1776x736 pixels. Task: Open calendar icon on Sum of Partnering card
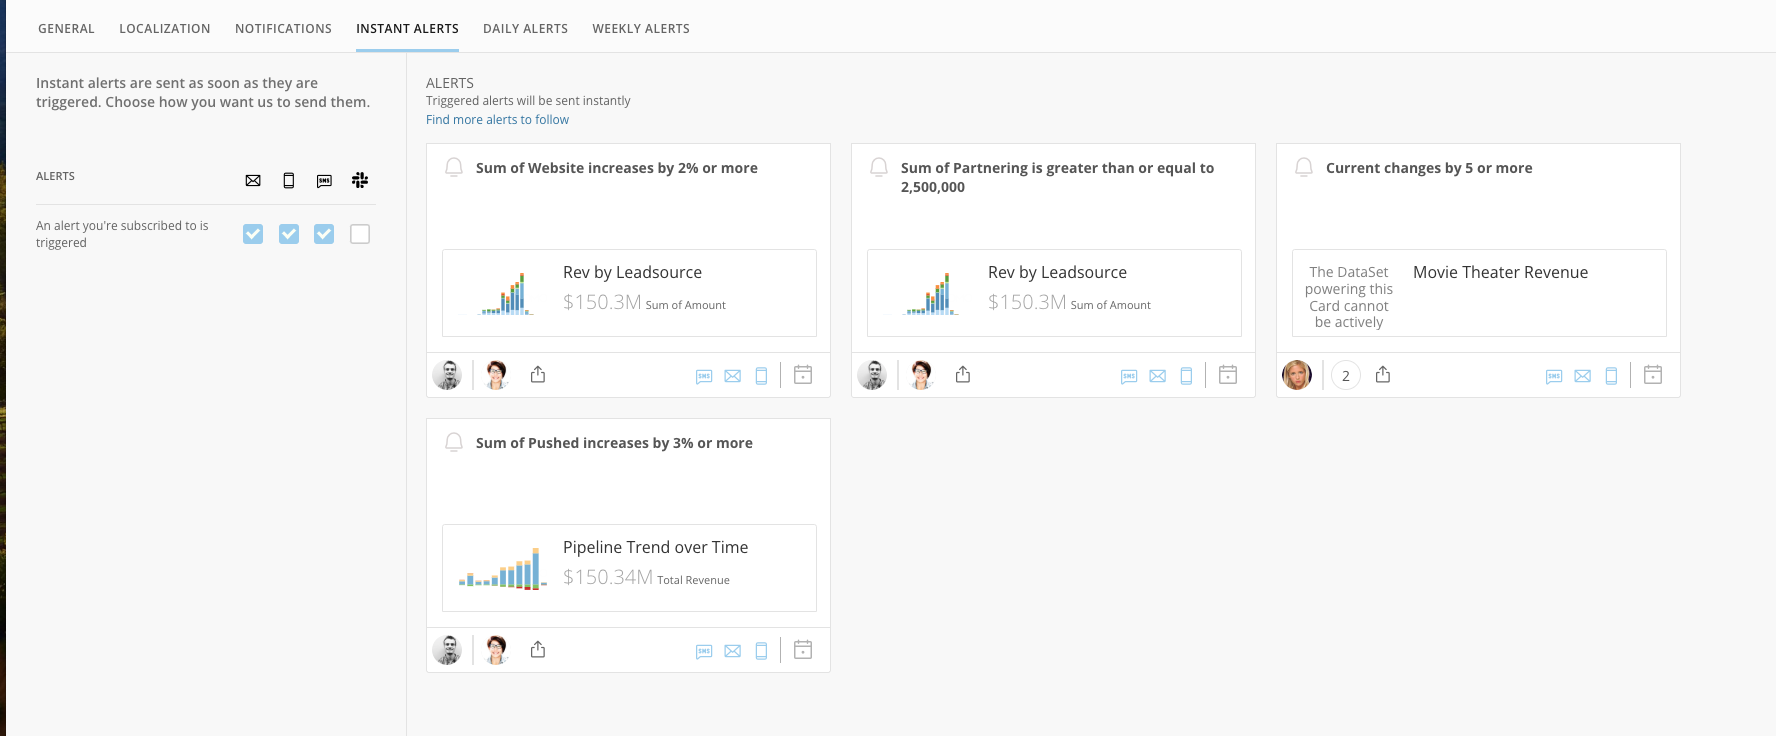(x=1228, y=375)
